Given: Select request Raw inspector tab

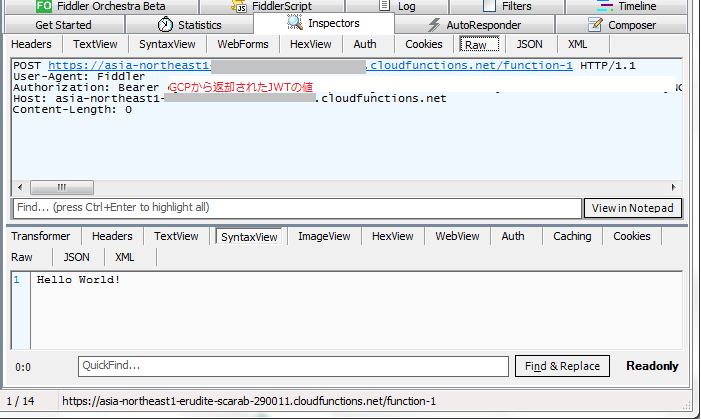Looking at the screenshot, I should (x=479, y=45).
